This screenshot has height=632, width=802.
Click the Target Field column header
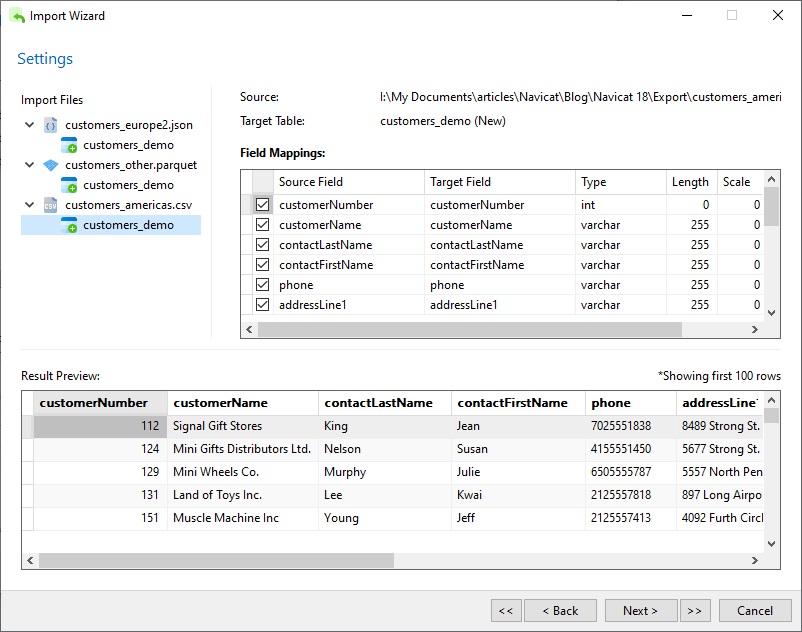[500, 182]
